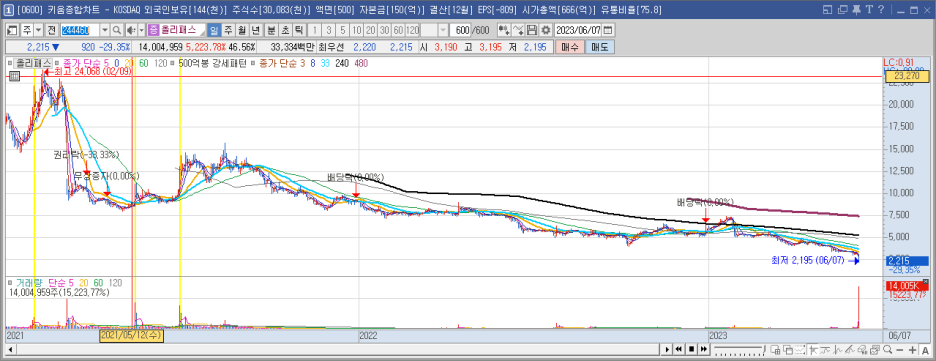Expand the interval value dropdown after 120
The height and width of the screenshot is (361, 936).
click(x=443, y=30)
